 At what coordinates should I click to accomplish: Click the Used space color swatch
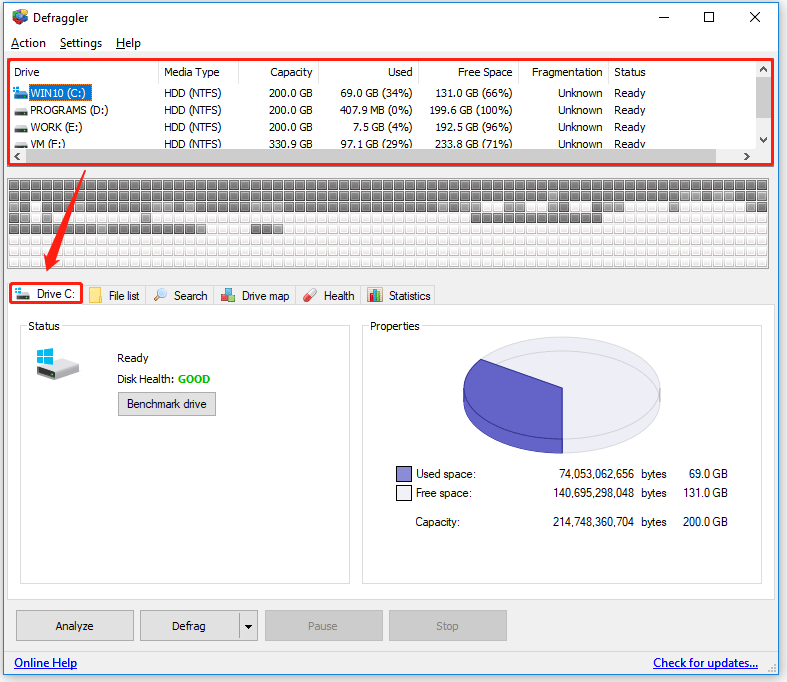(x=404, y=474)
